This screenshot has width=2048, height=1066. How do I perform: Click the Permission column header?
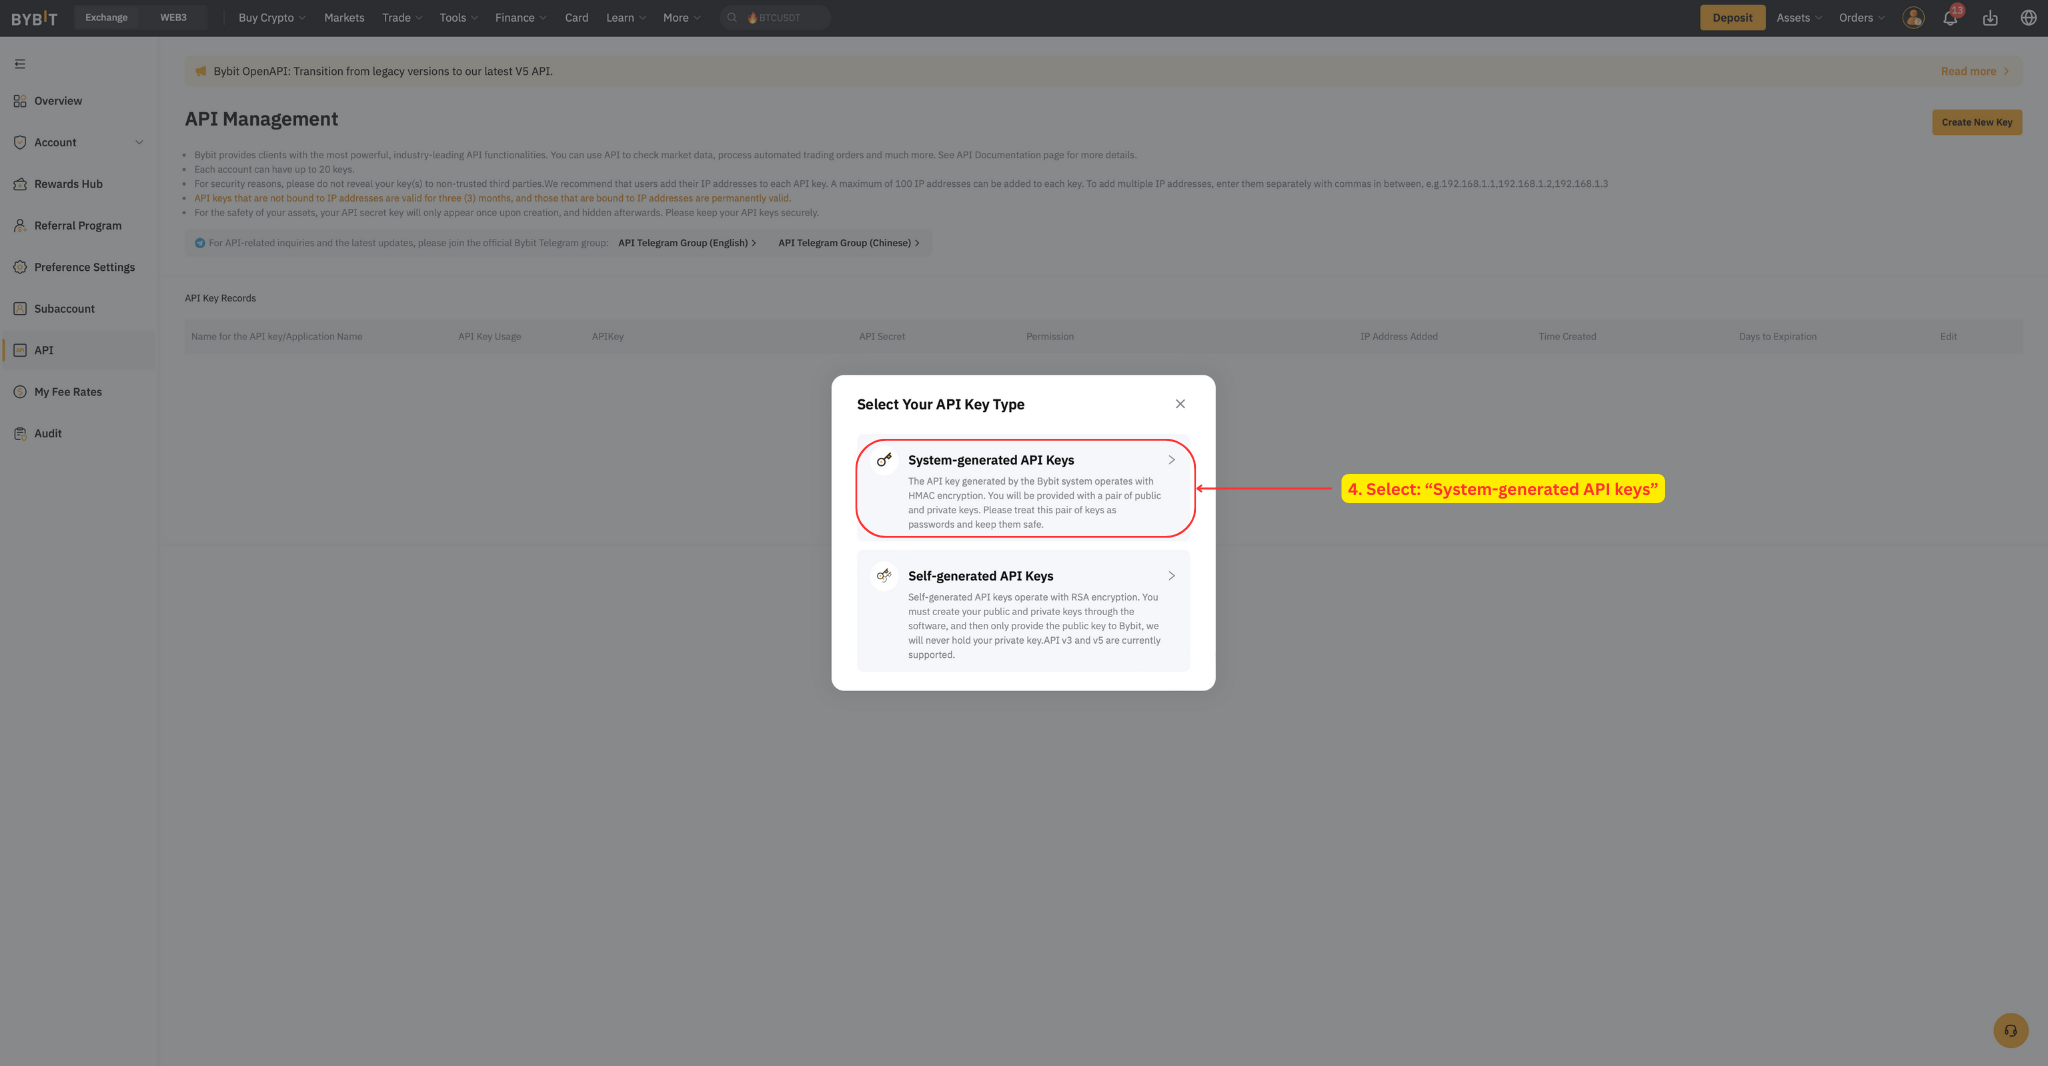[x=1050, y=337]
